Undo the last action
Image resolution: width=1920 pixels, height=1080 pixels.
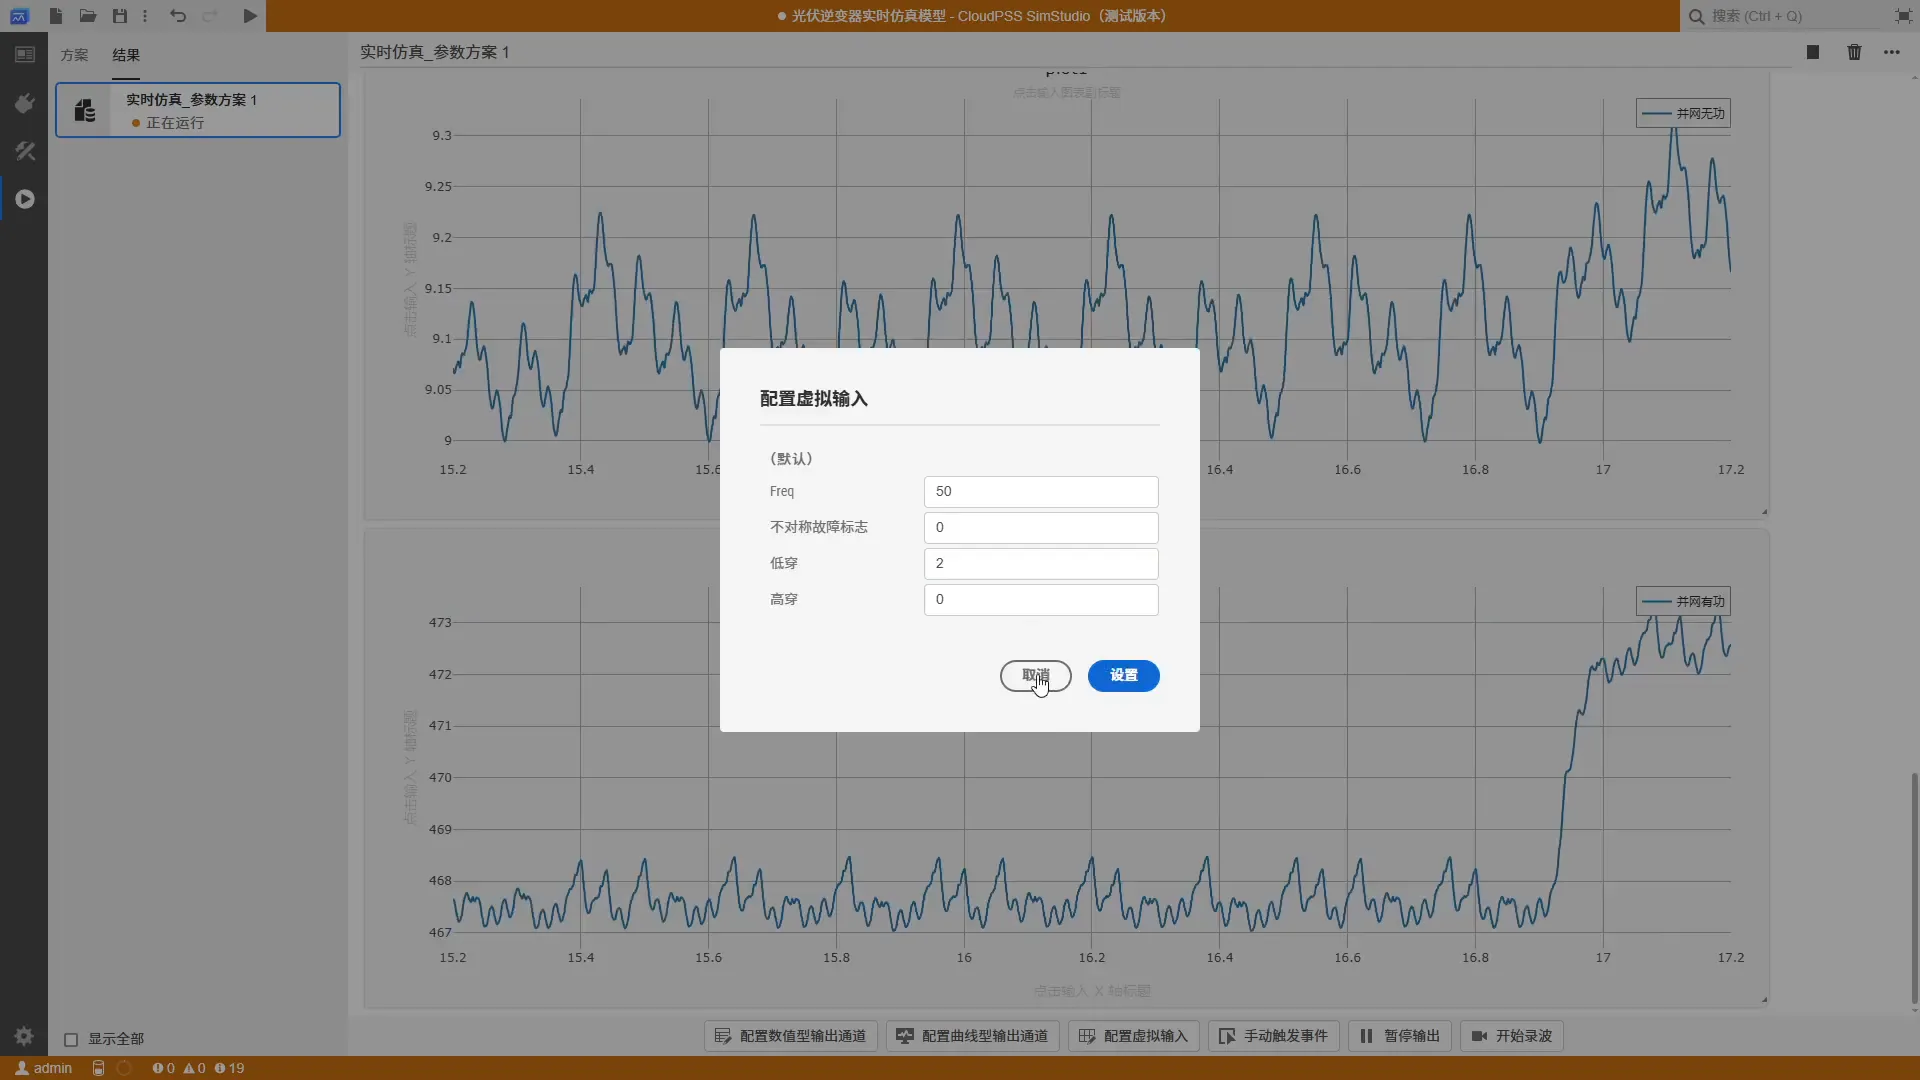click(178, 16)
